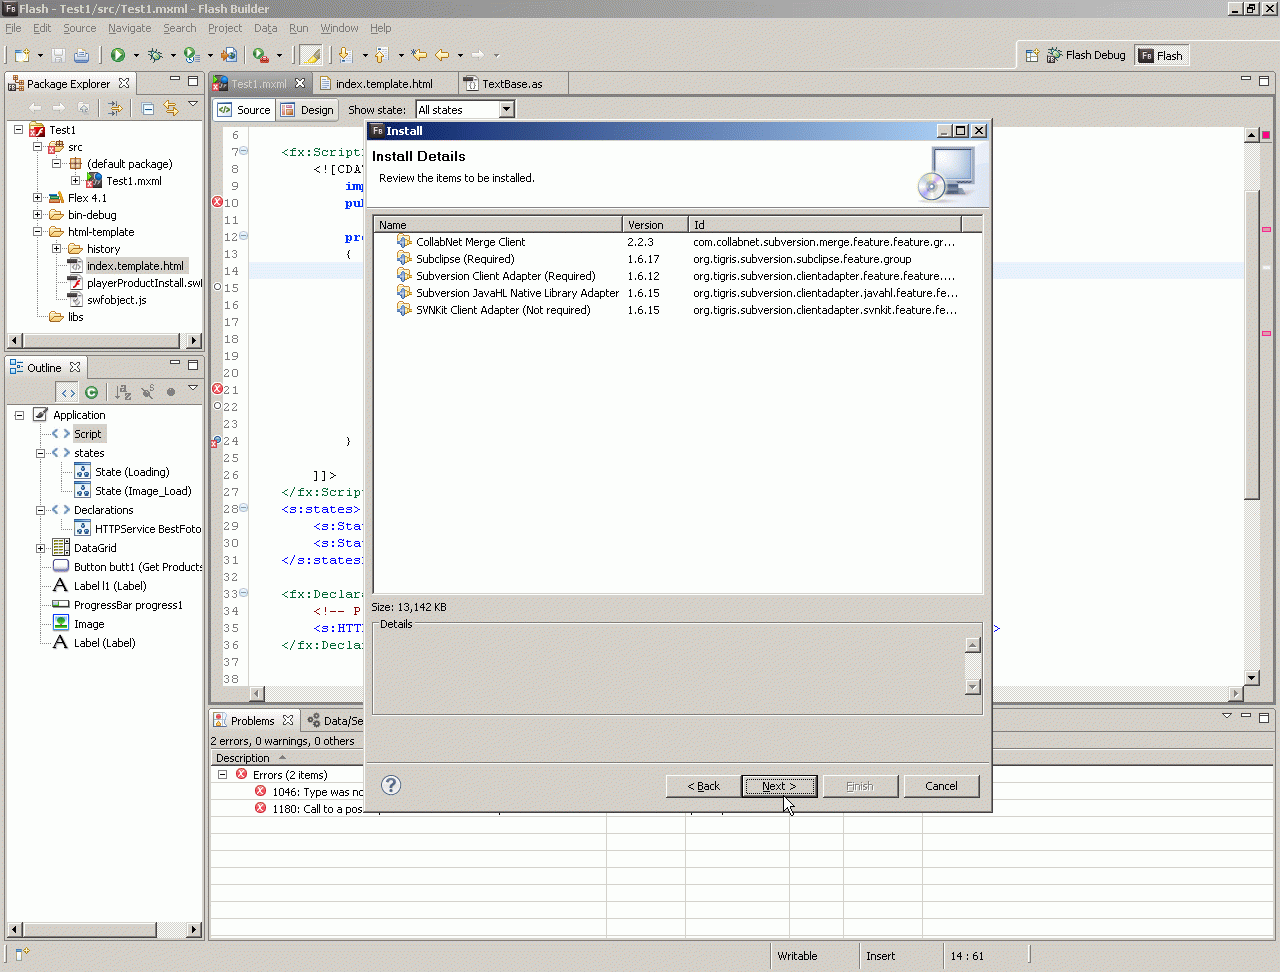This screenshot has height=972, width=1280.
Task: Switch to the Flash Debug perspective
Action: click(x=1086, y=55)
